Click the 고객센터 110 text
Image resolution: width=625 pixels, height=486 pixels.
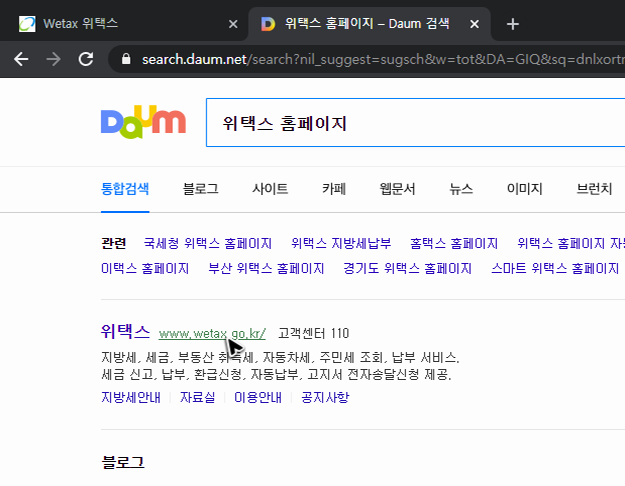tap(314, 333)
